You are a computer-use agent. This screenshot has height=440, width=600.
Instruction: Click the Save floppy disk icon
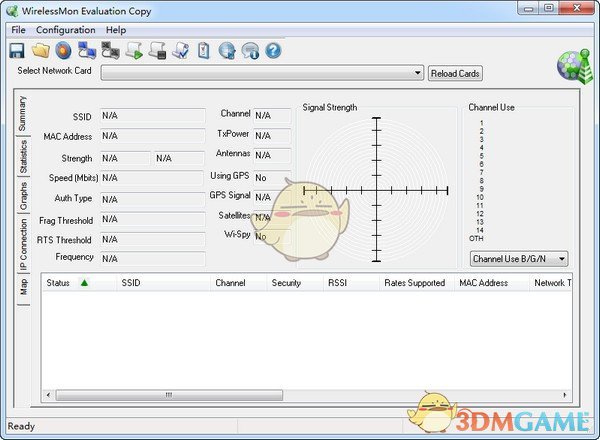coord(17,51)
